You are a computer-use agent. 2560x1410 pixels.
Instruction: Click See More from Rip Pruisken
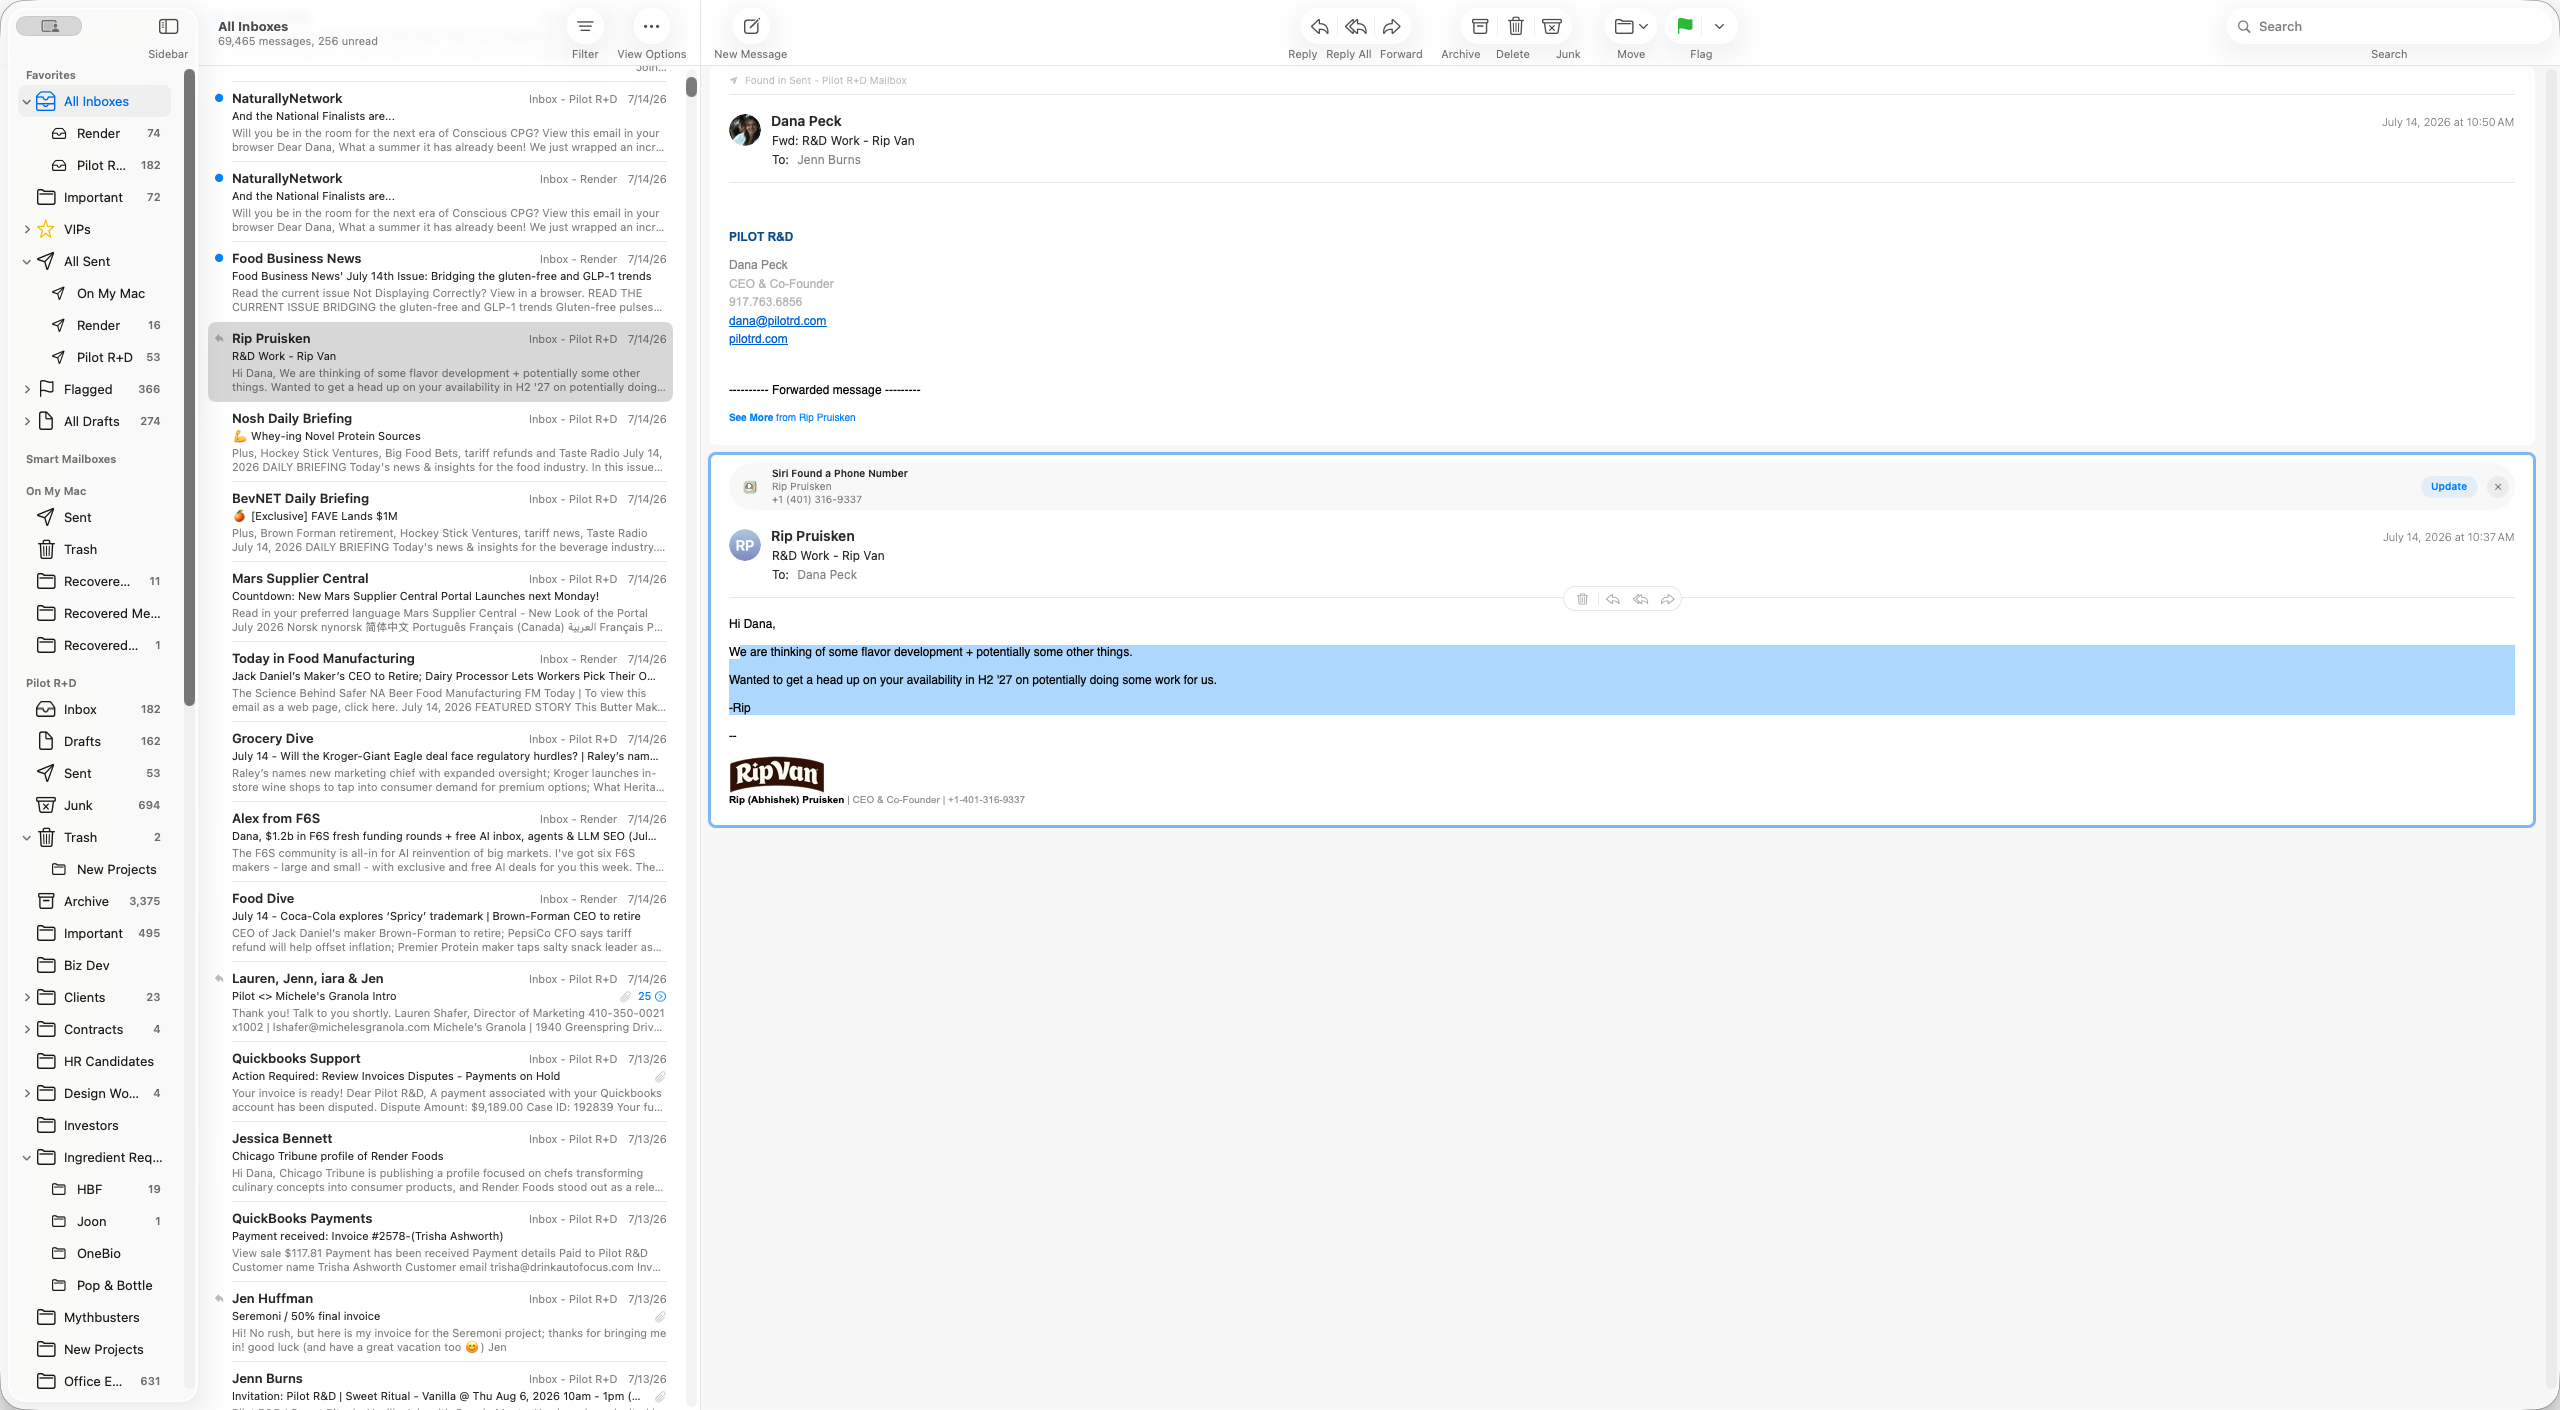(x=792, y=418)
